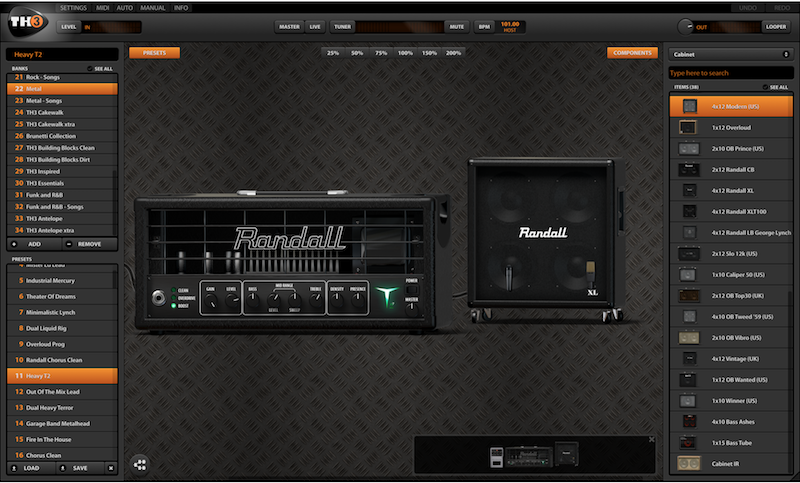The height and width of the screenshot is (483, 800).
Task: Open the Tuner
Action: (342, 27)
